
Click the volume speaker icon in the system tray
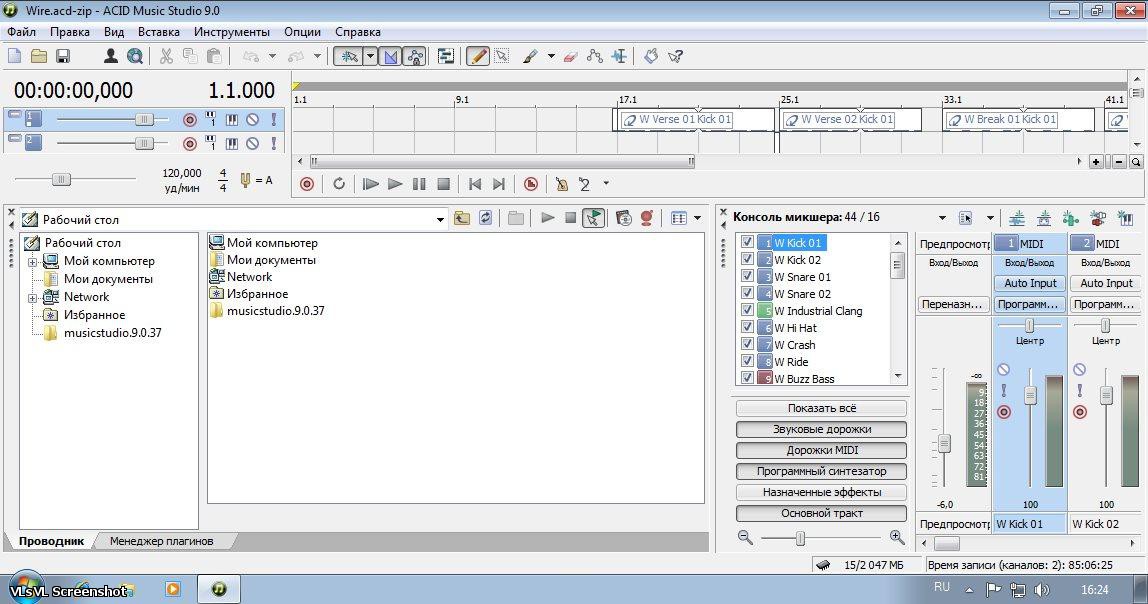pyautogui.click(x=1041, y=589)
